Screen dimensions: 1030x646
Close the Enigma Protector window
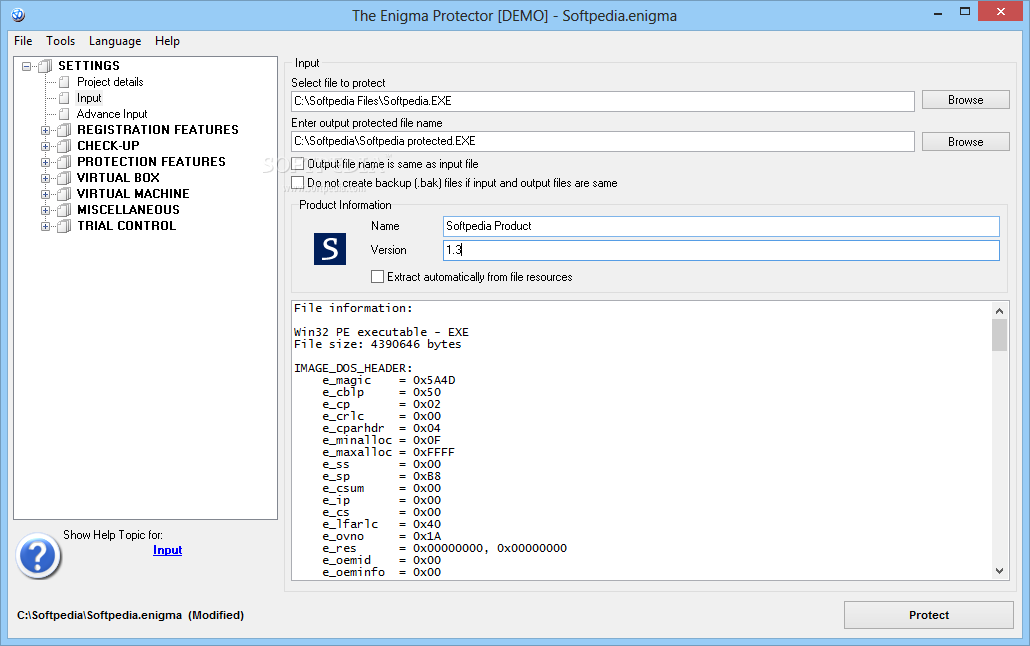tap(1000, 11)
